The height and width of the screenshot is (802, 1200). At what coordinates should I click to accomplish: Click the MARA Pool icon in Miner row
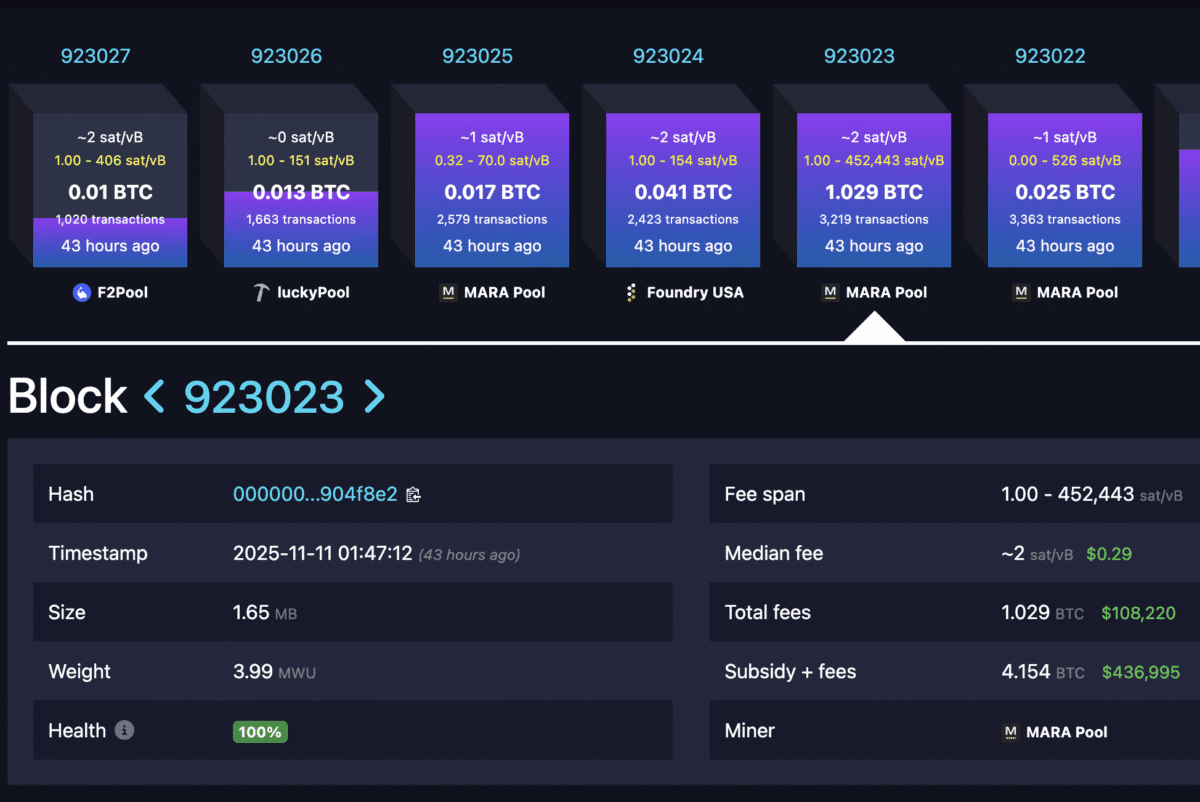pyautogui.click(x=1010, y=732)
